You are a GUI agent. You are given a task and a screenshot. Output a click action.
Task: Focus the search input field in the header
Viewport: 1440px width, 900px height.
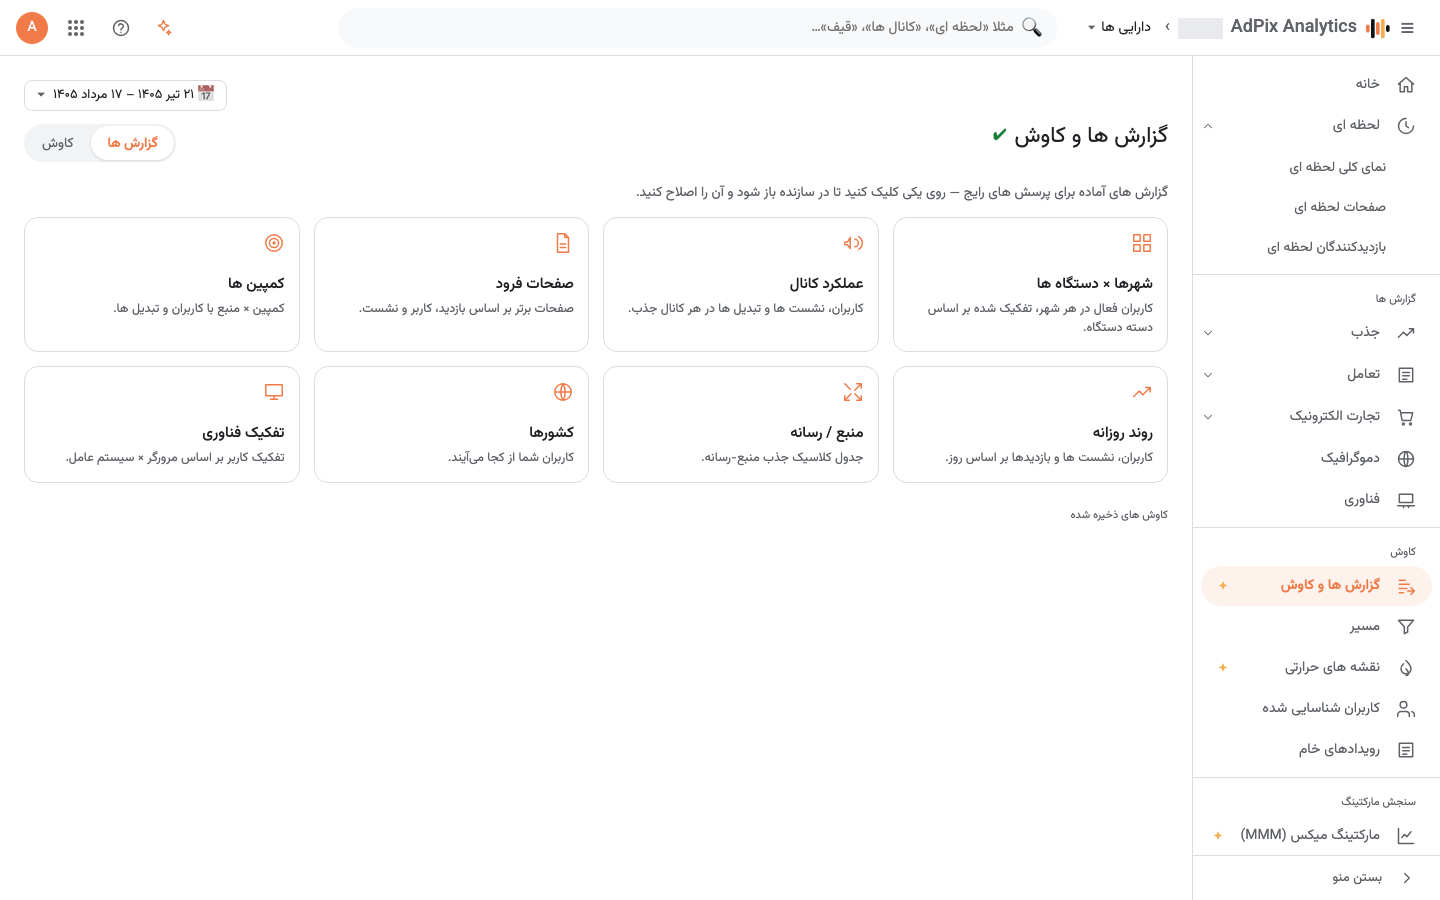tap(697, 28)
